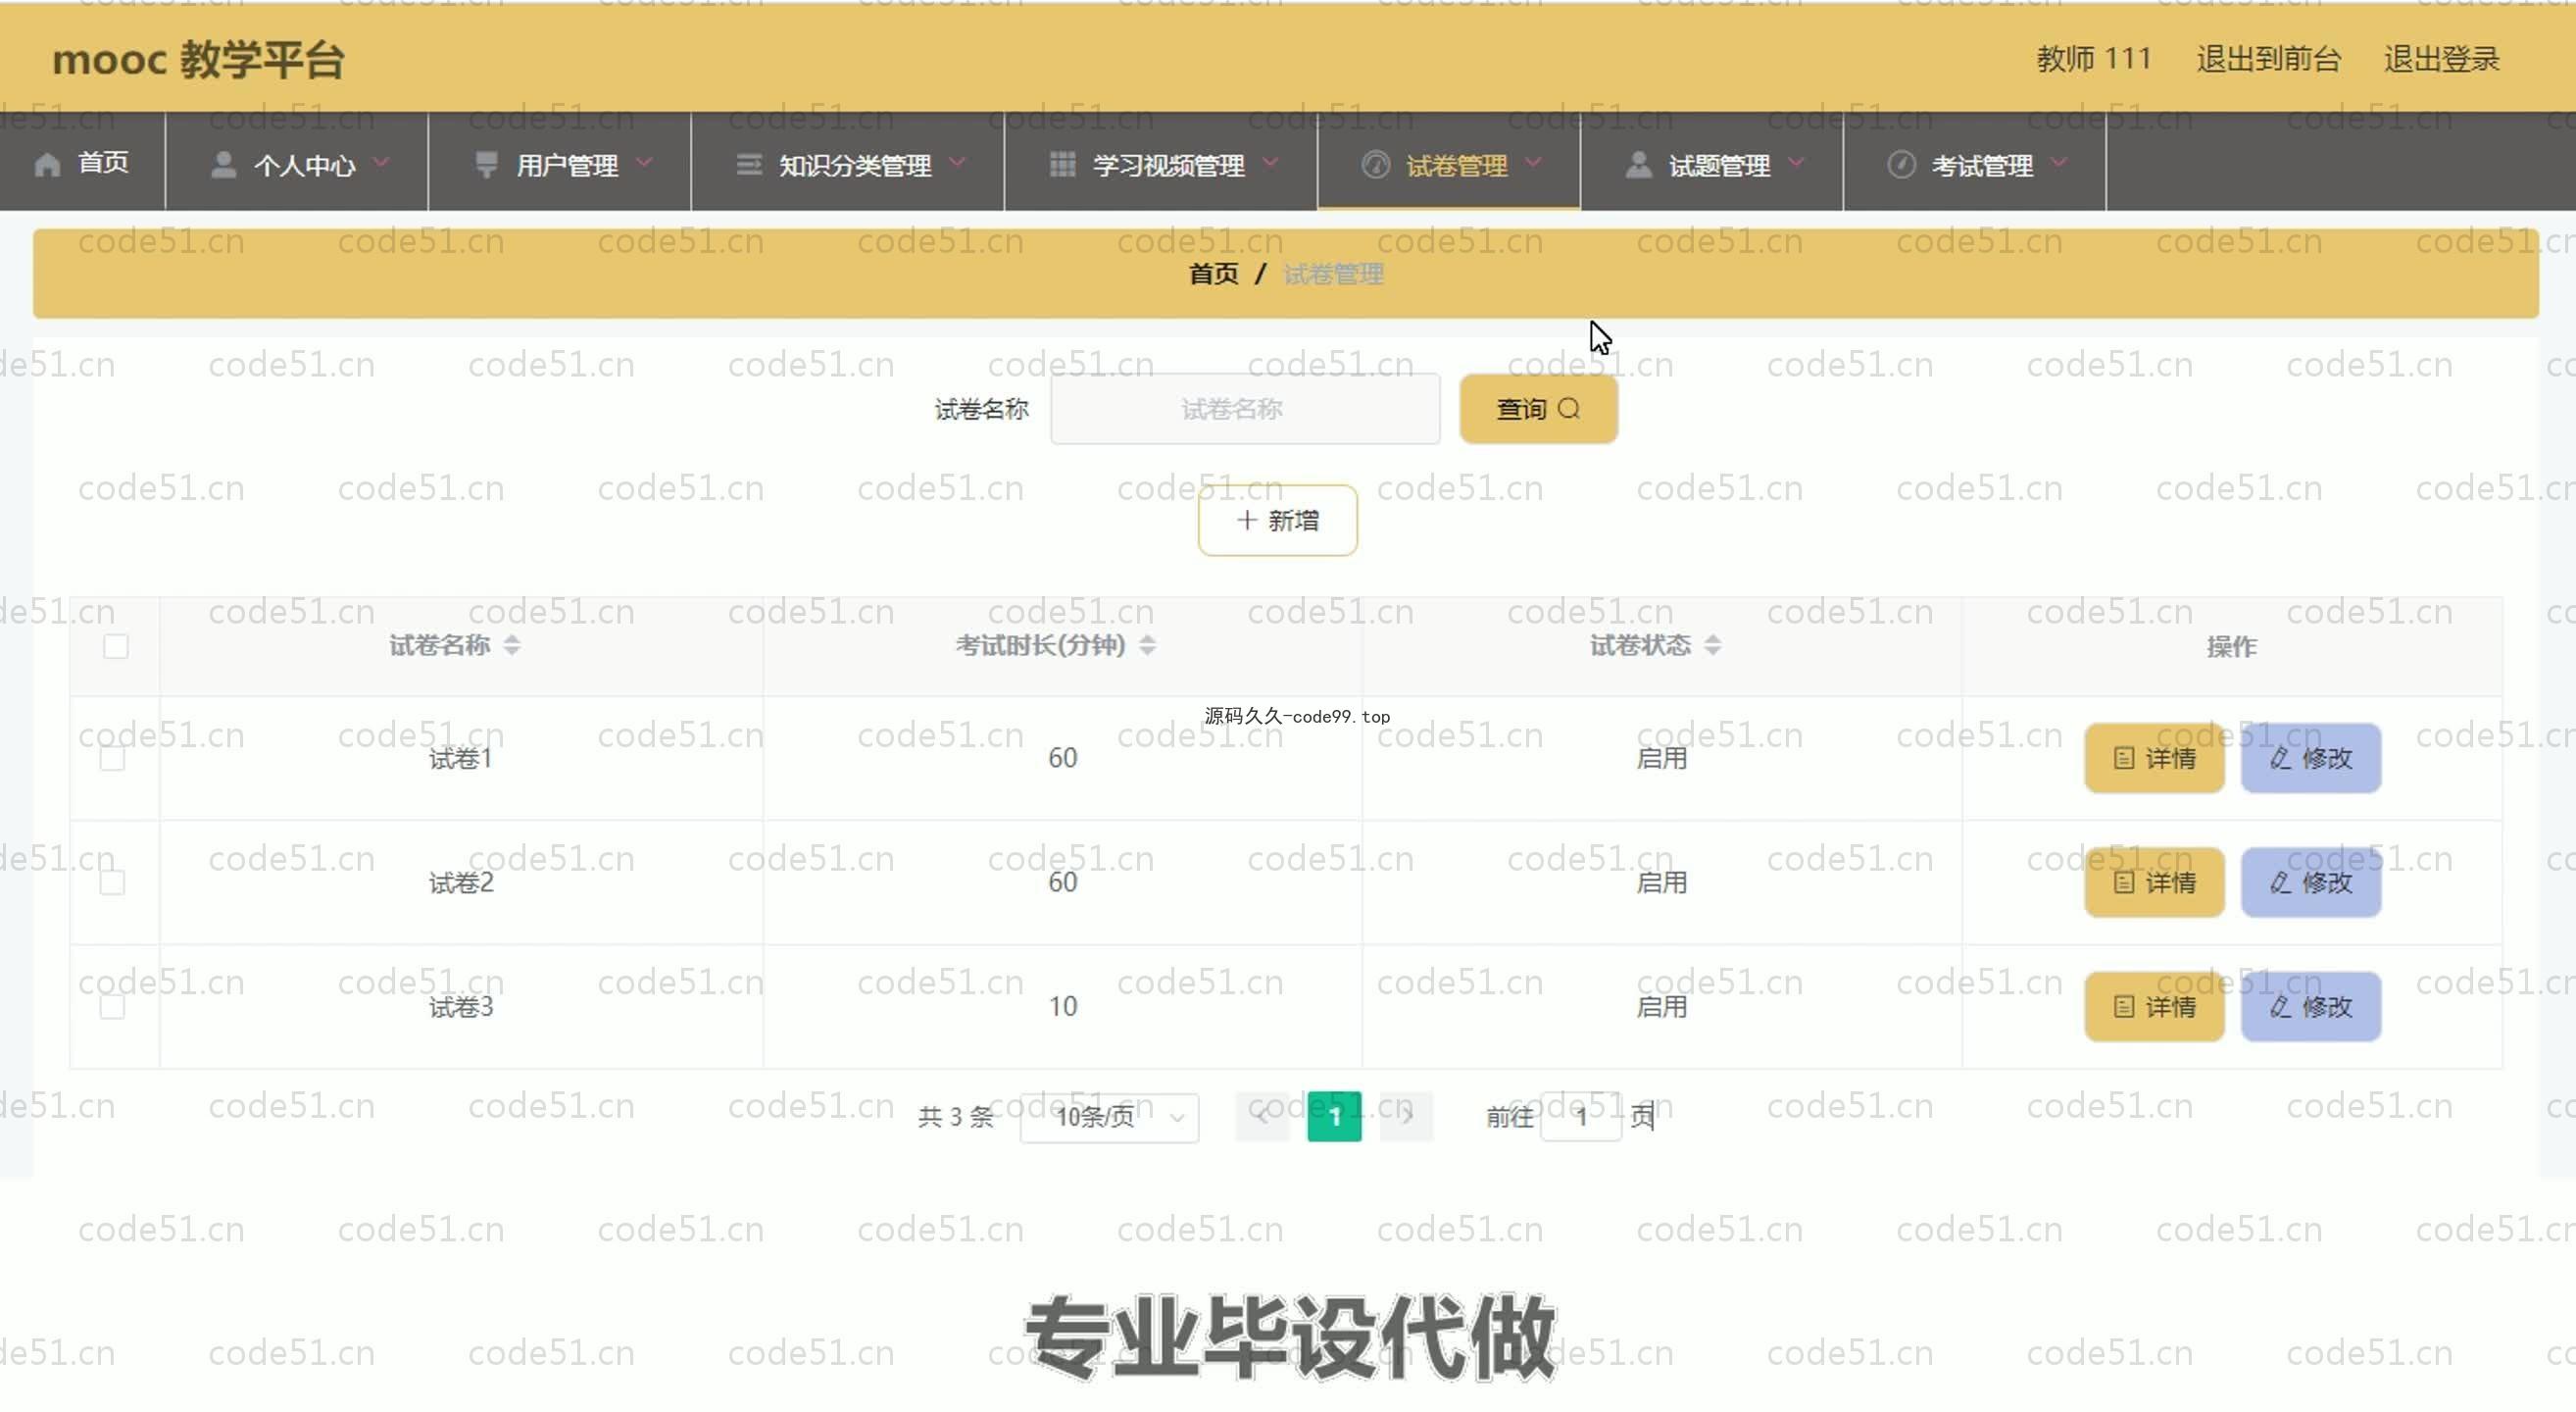2576x1412 pixels.
Task: Open 知识分类管理 menu
Action: coord(848,163)
